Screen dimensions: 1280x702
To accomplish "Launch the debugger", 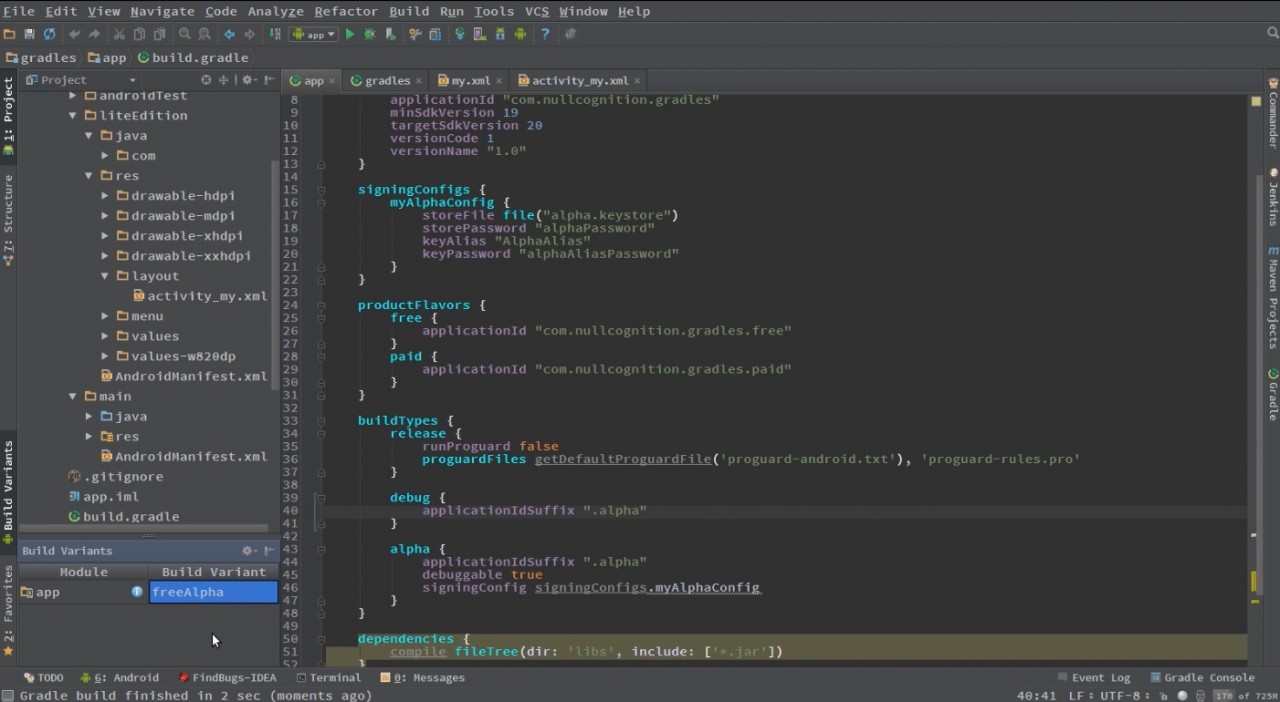I will [x=368, y=34].
